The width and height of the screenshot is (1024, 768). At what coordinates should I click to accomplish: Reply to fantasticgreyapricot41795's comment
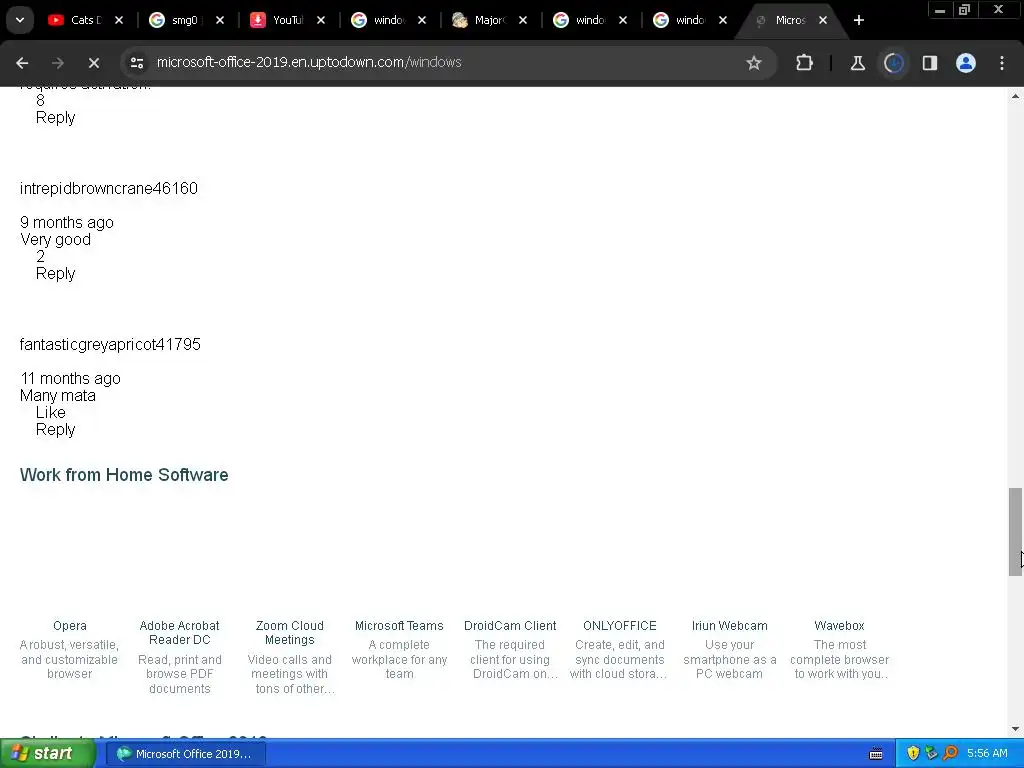[56, 430]
